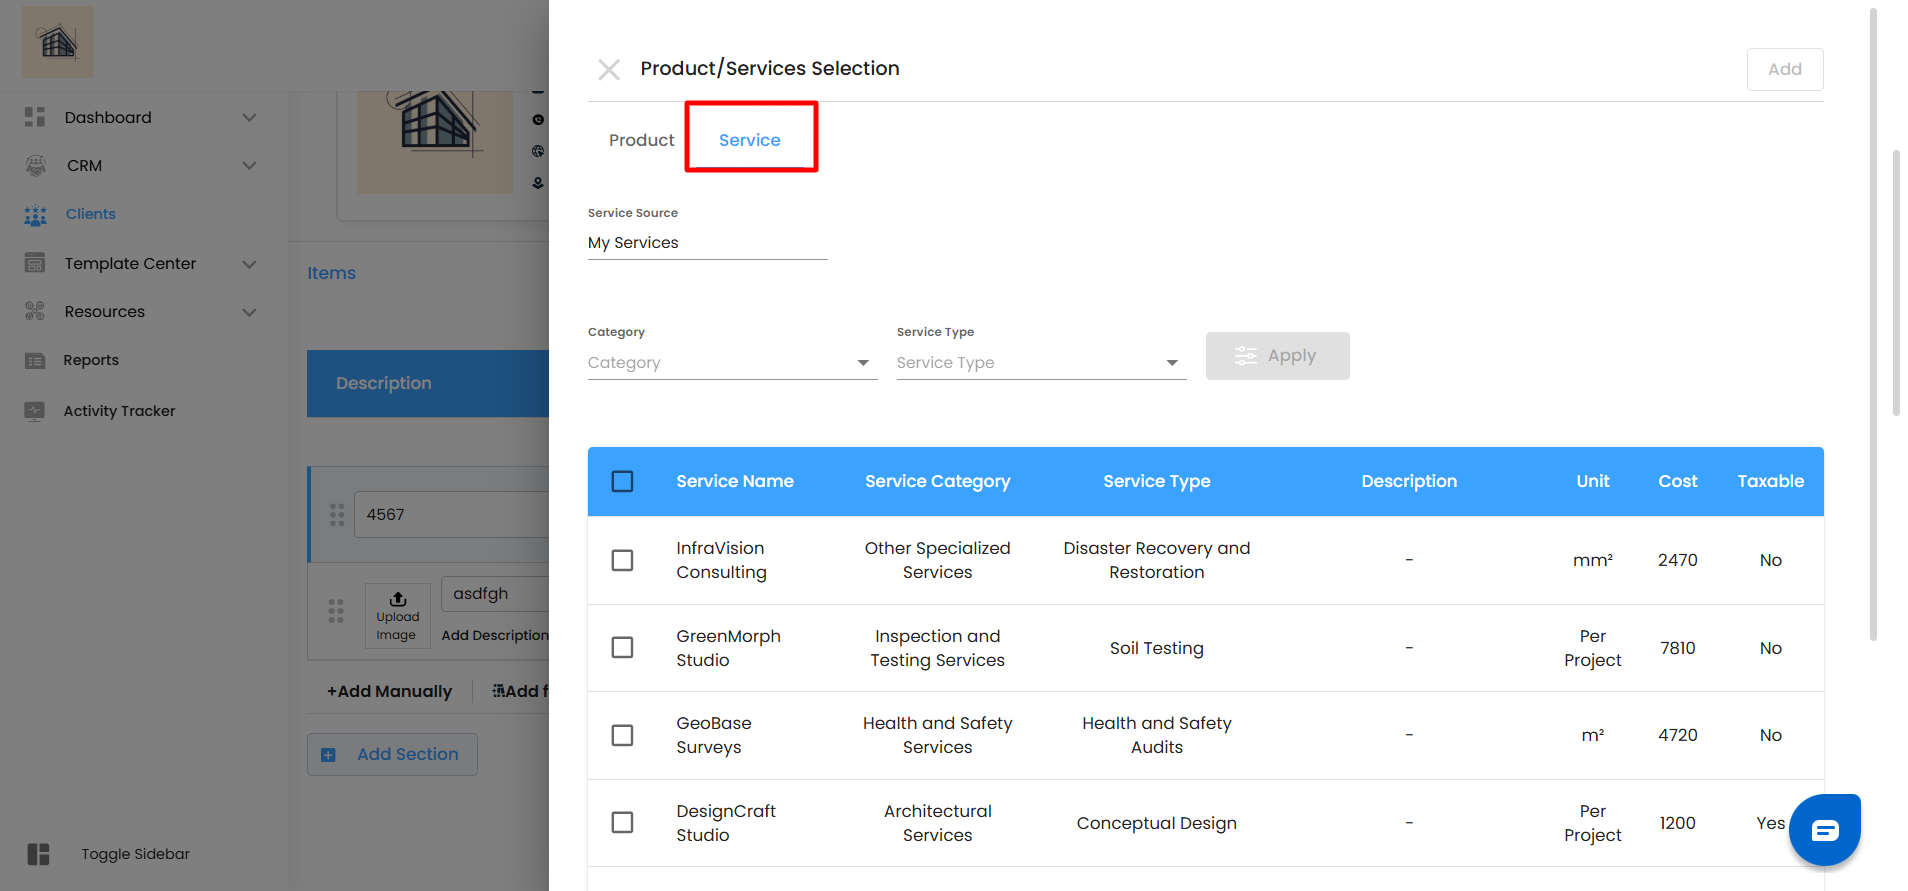Switch to the Product tab
Screen dimensions: 1908x891
(641, 140)
